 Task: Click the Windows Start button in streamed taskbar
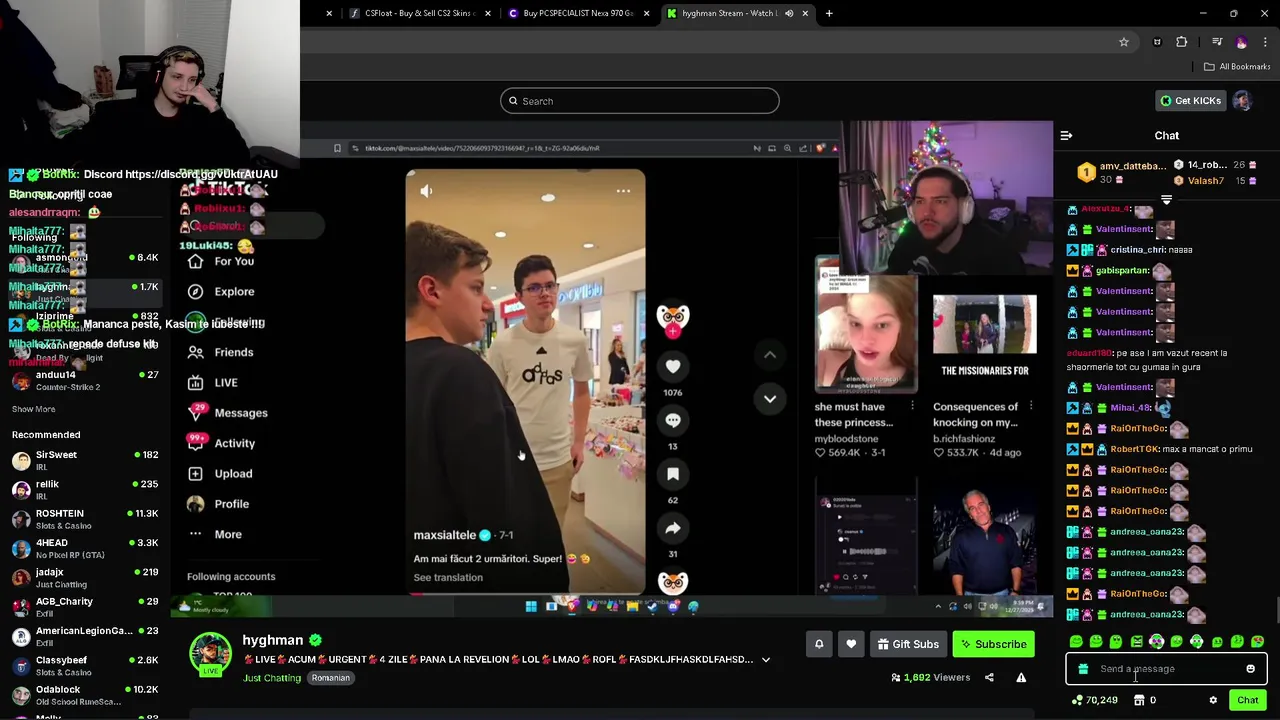(x=531, y=606)
